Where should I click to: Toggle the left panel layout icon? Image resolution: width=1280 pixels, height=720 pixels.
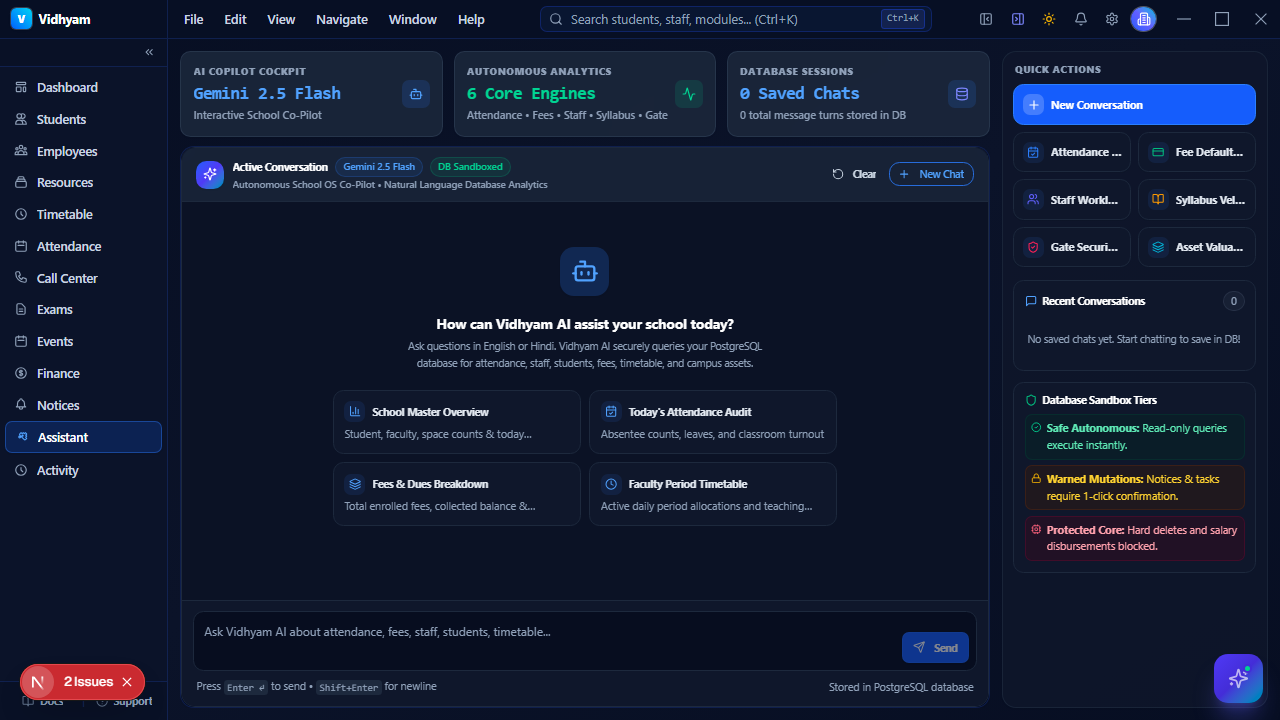pyautogui.click(x=986, y=19)
